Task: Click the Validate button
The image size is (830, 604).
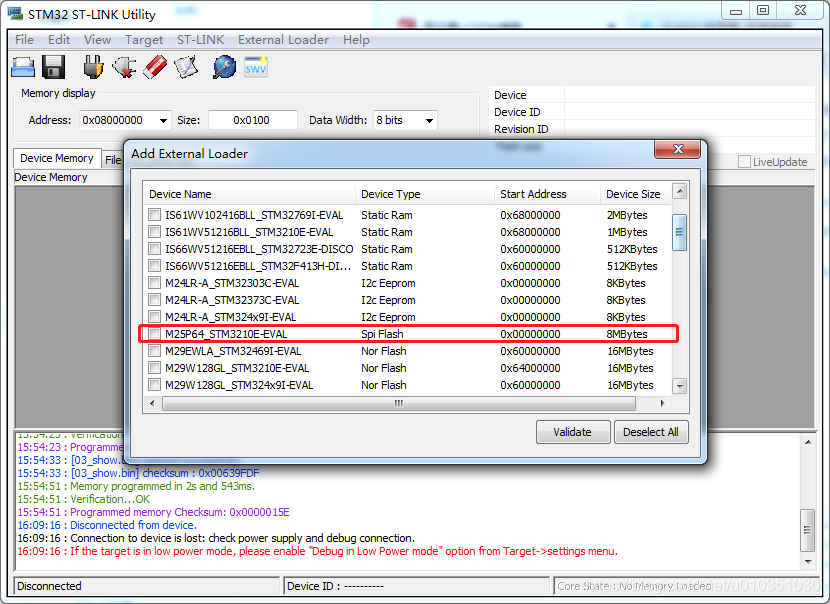Action: pos(573,432)
